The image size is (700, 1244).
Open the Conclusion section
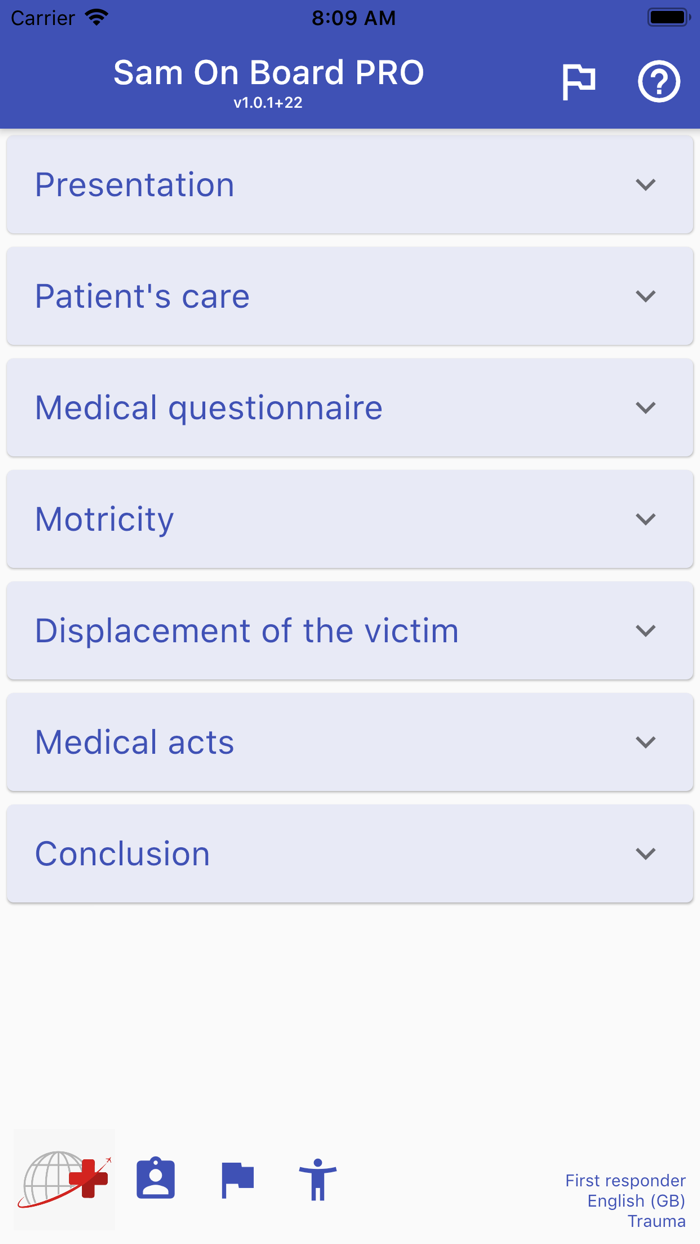pos(123,854)
